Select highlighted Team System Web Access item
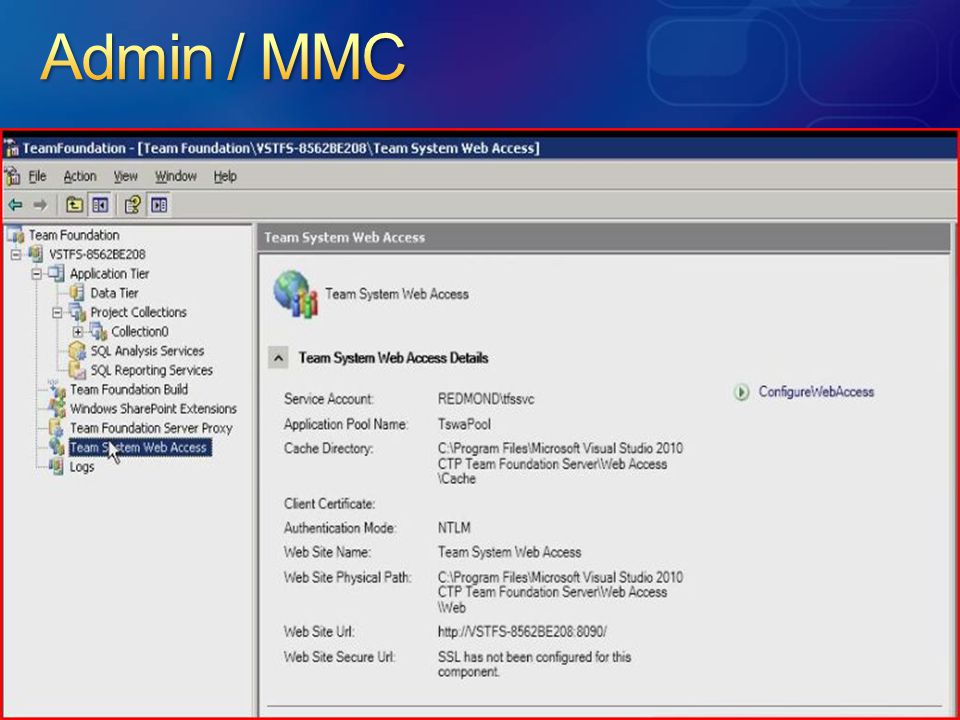This screenshot has width=960, height=720. pos(140,448)
